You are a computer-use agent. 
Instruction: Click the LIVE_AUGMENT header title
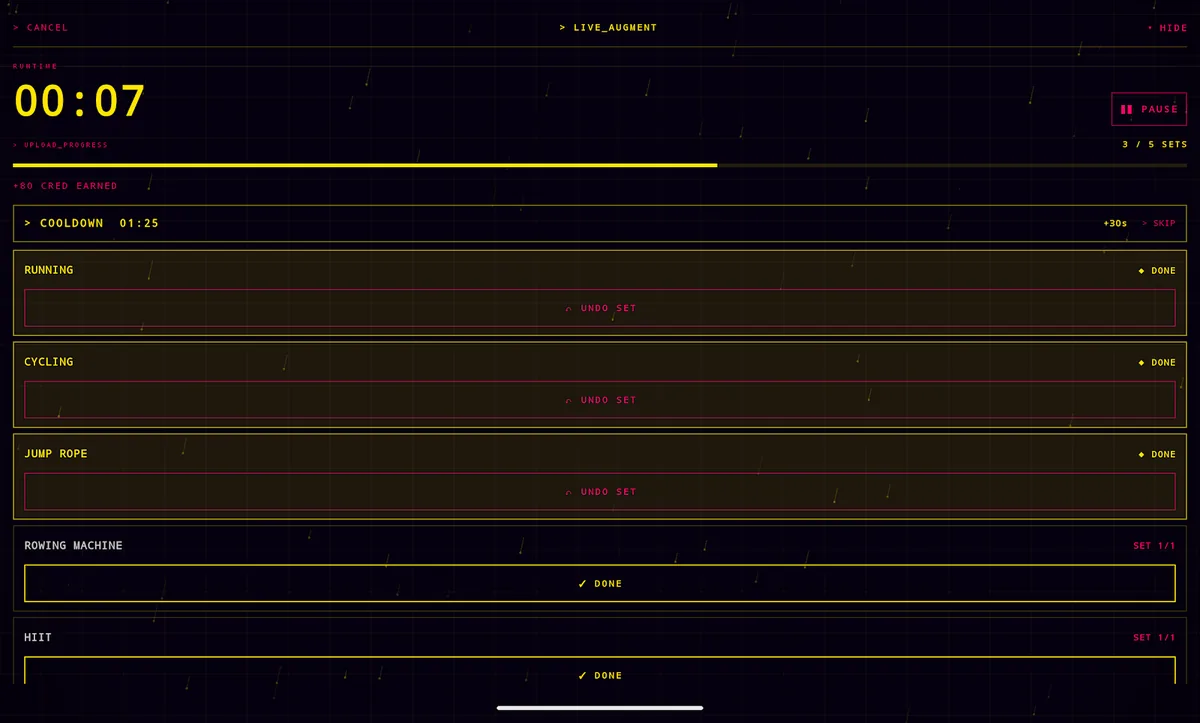click(608, 28)
